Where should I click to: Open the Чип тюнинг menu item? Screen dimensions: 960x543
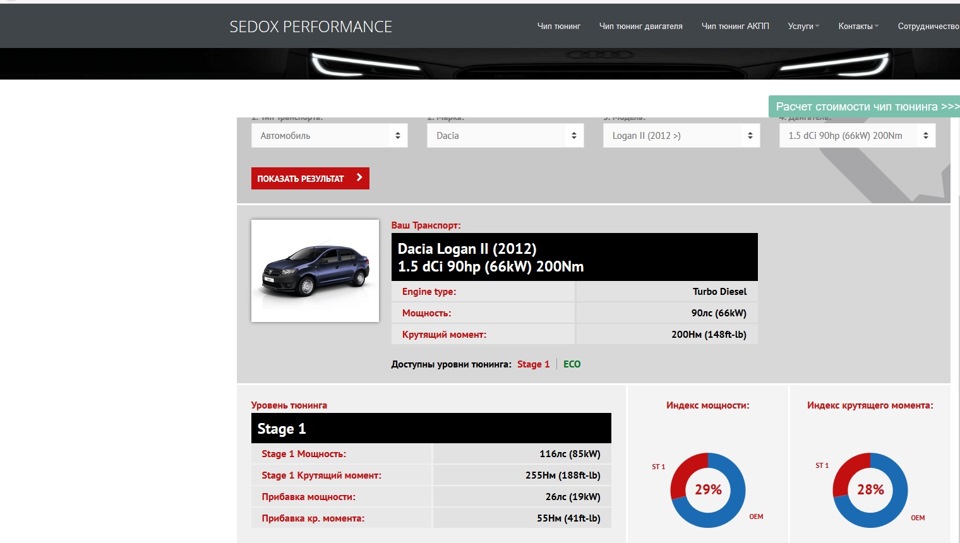pyautogui.click(x=558, y=26)
